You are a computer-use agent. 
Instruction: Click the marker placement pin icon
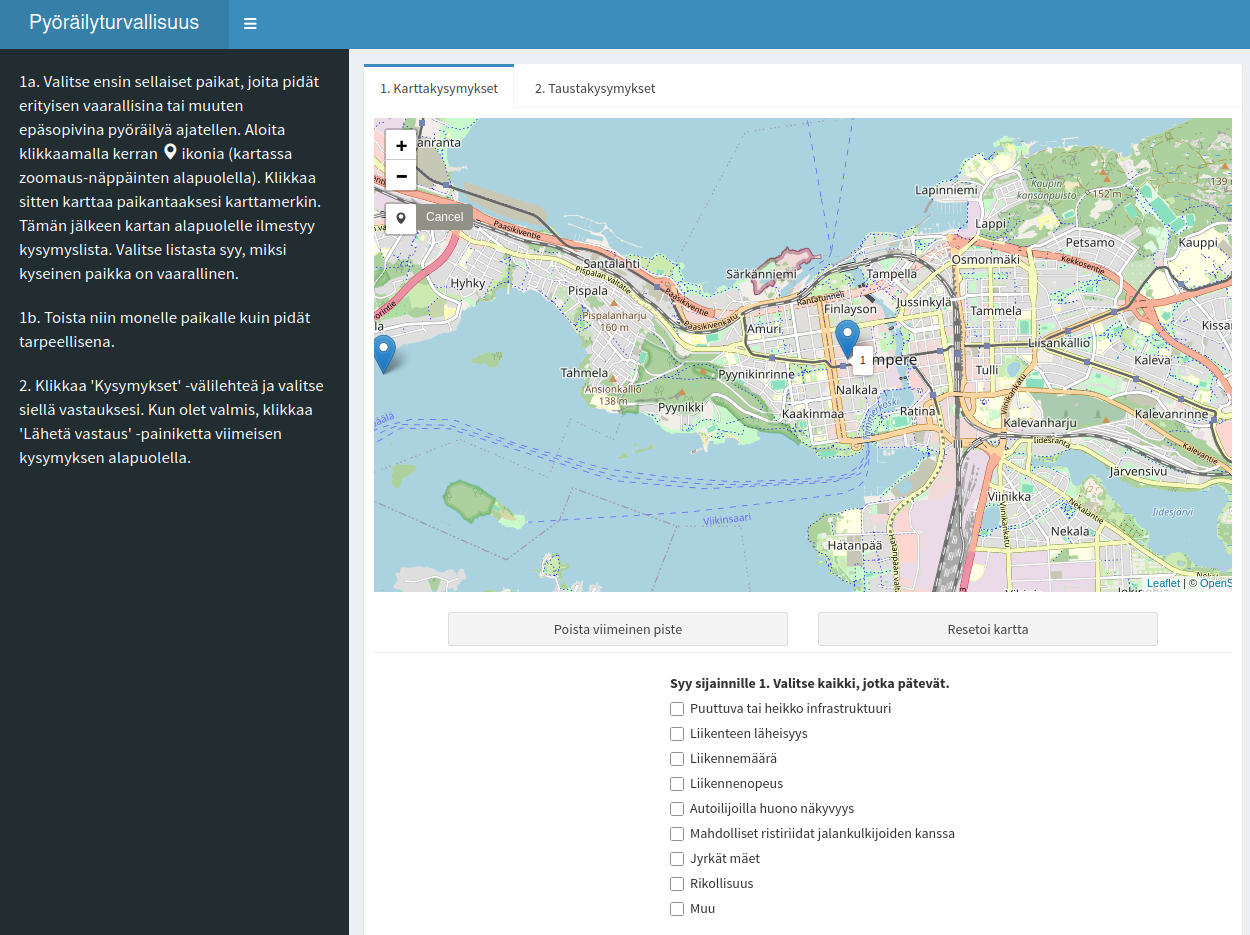401,218
